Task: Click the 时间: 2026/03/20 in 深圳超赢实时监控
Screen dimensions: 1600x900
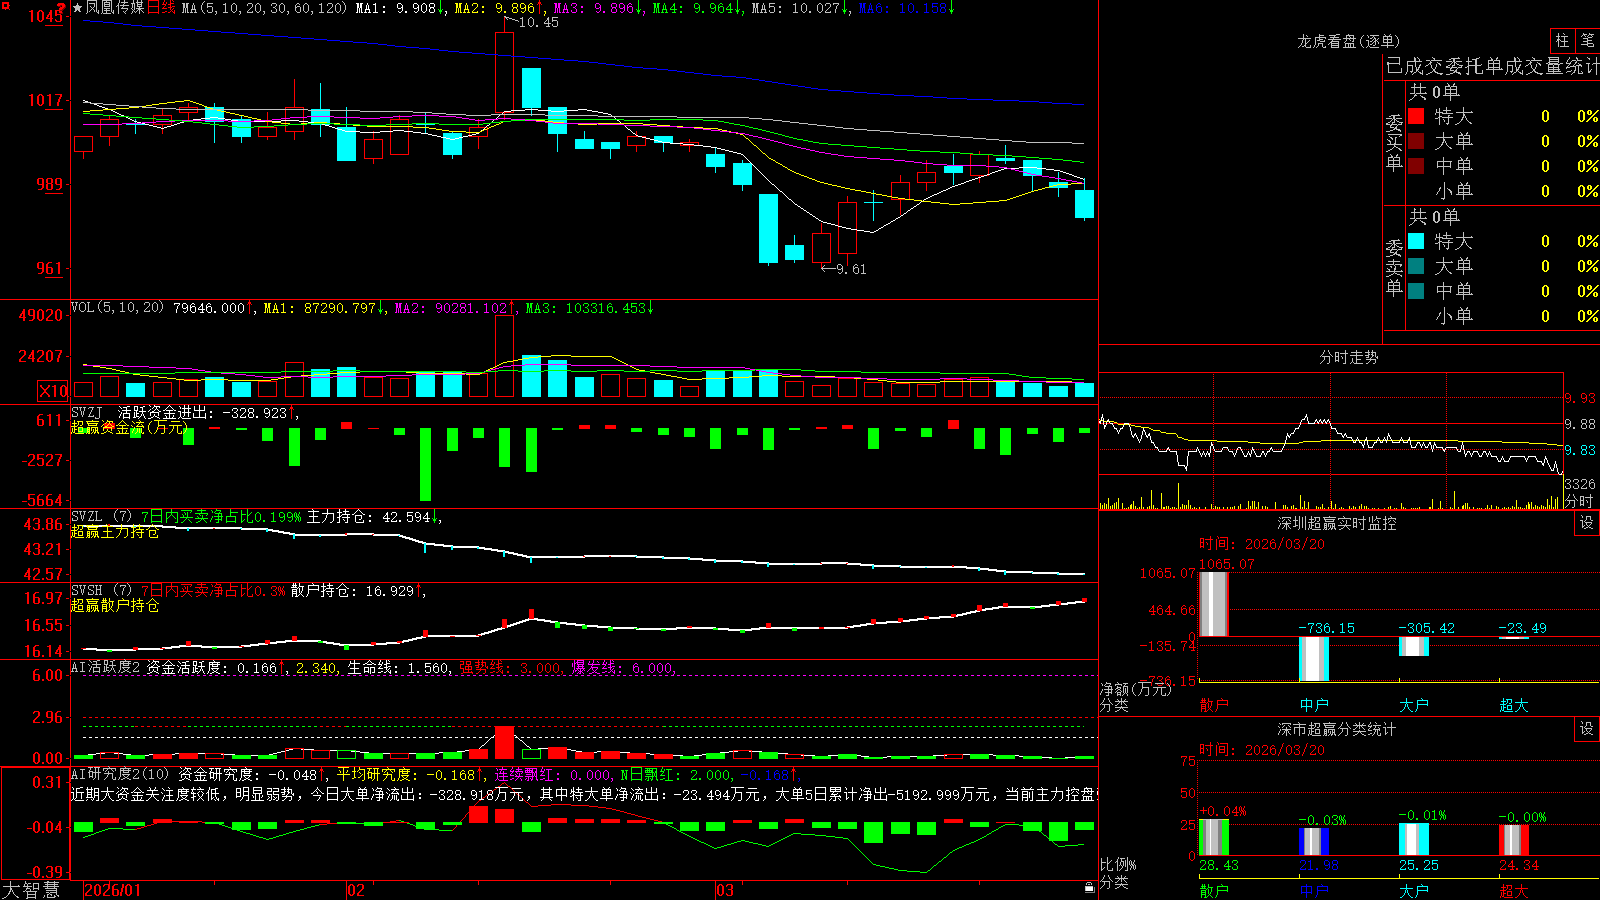Action: pyautogui.click(x=1262, y=544)
